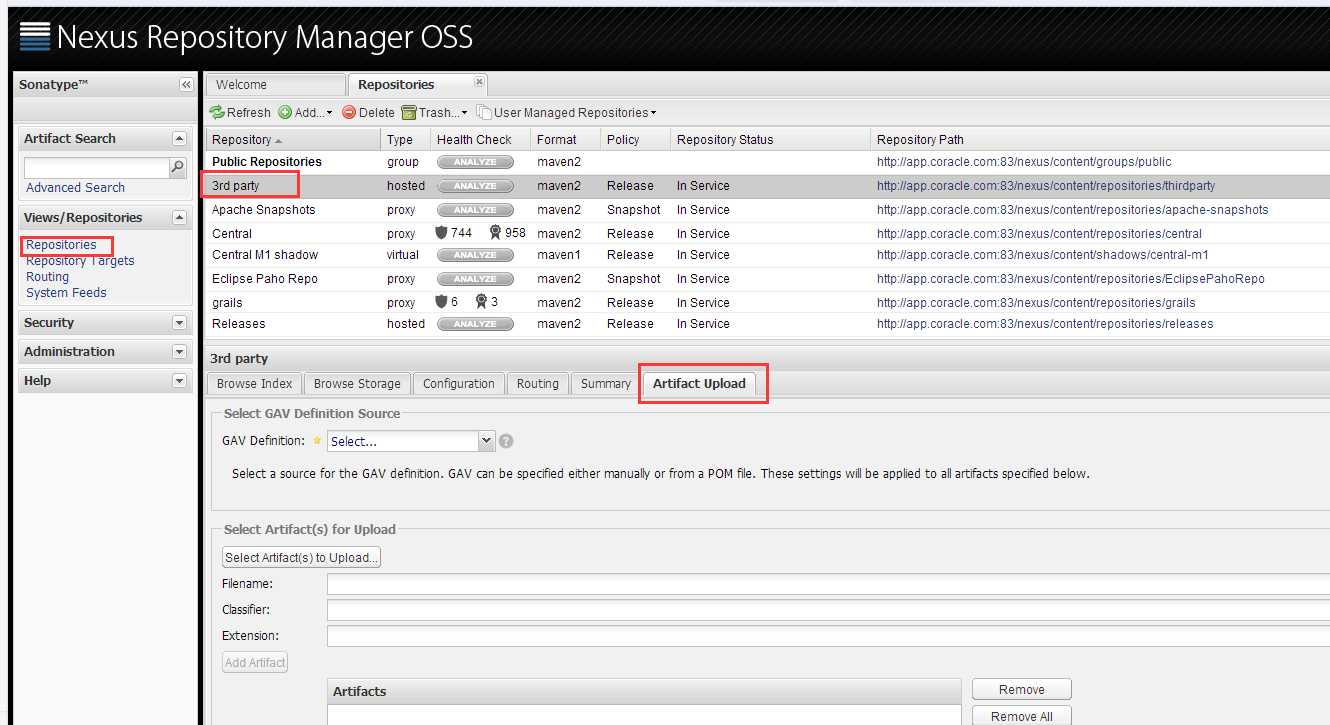Collapse the Sonatype side panel

[186, 85]
